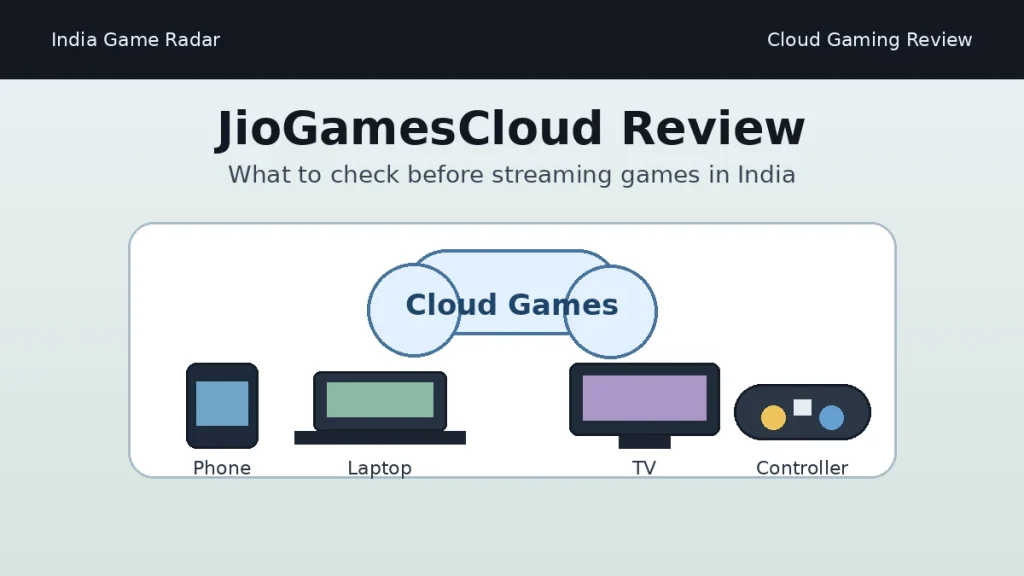The image size is (1024, 576).
Task: Click the TV label text
Action: point(644,468)
